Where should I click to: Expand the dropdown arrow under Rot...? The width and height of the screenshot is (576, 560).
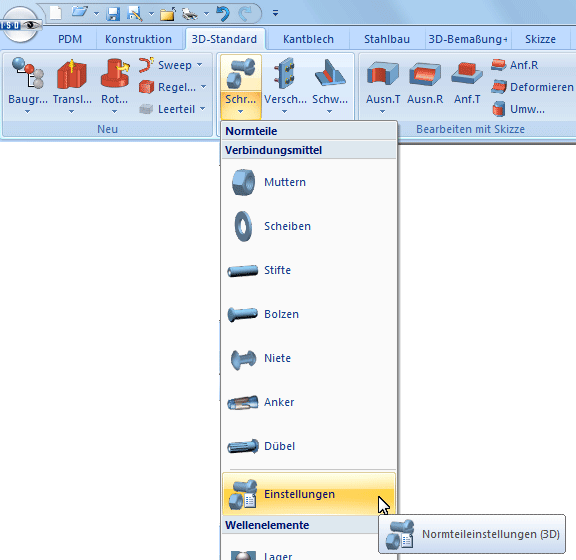tap(114, 111)
